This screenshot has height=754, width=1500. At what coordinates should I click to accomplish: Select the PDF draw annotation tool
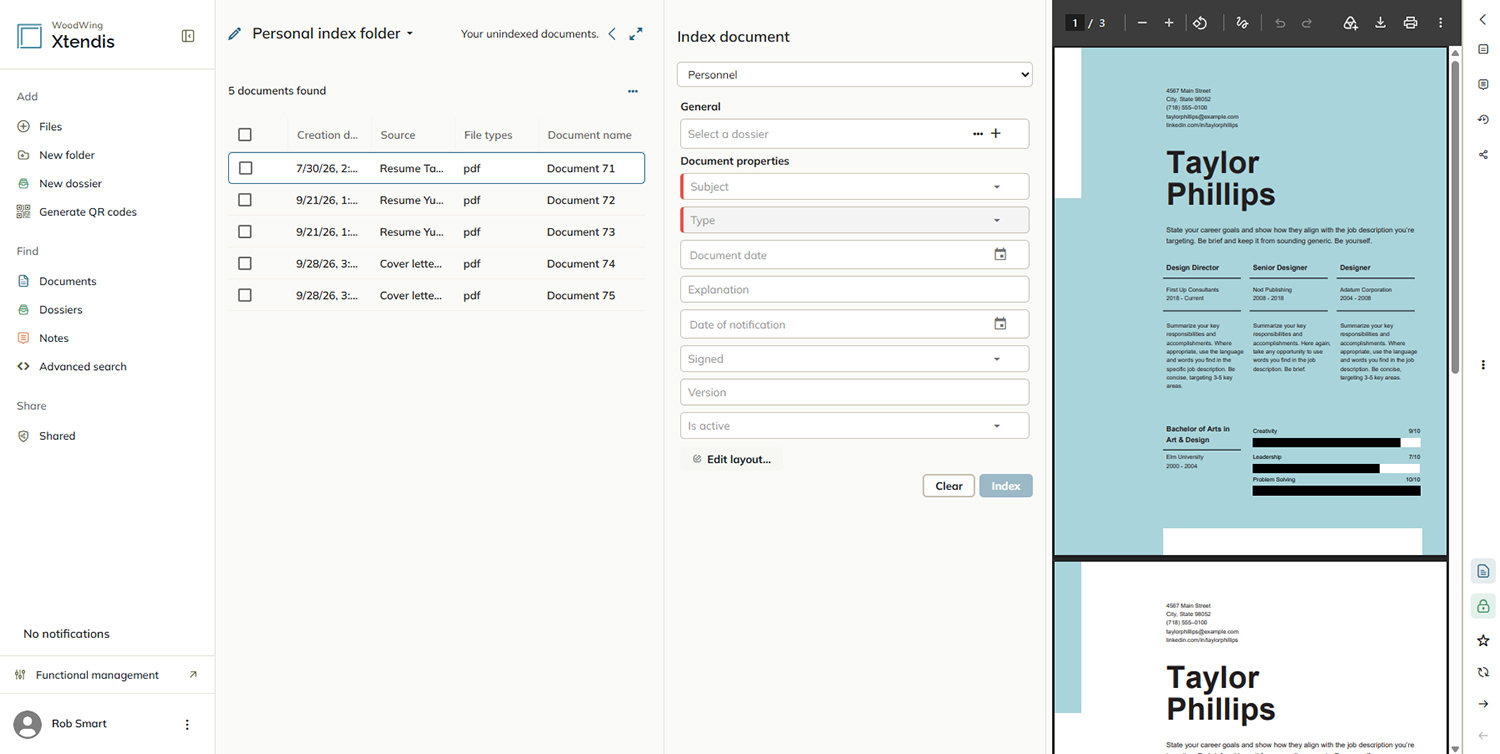tap(1242, 23)
